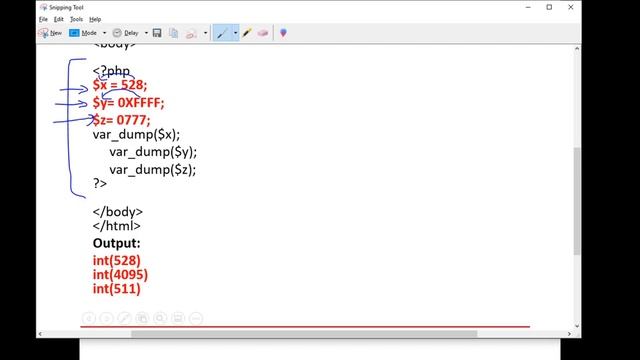640x360 pixels.
Task: Click the "int(4095)" output line
Action: [x=120, y=275]
